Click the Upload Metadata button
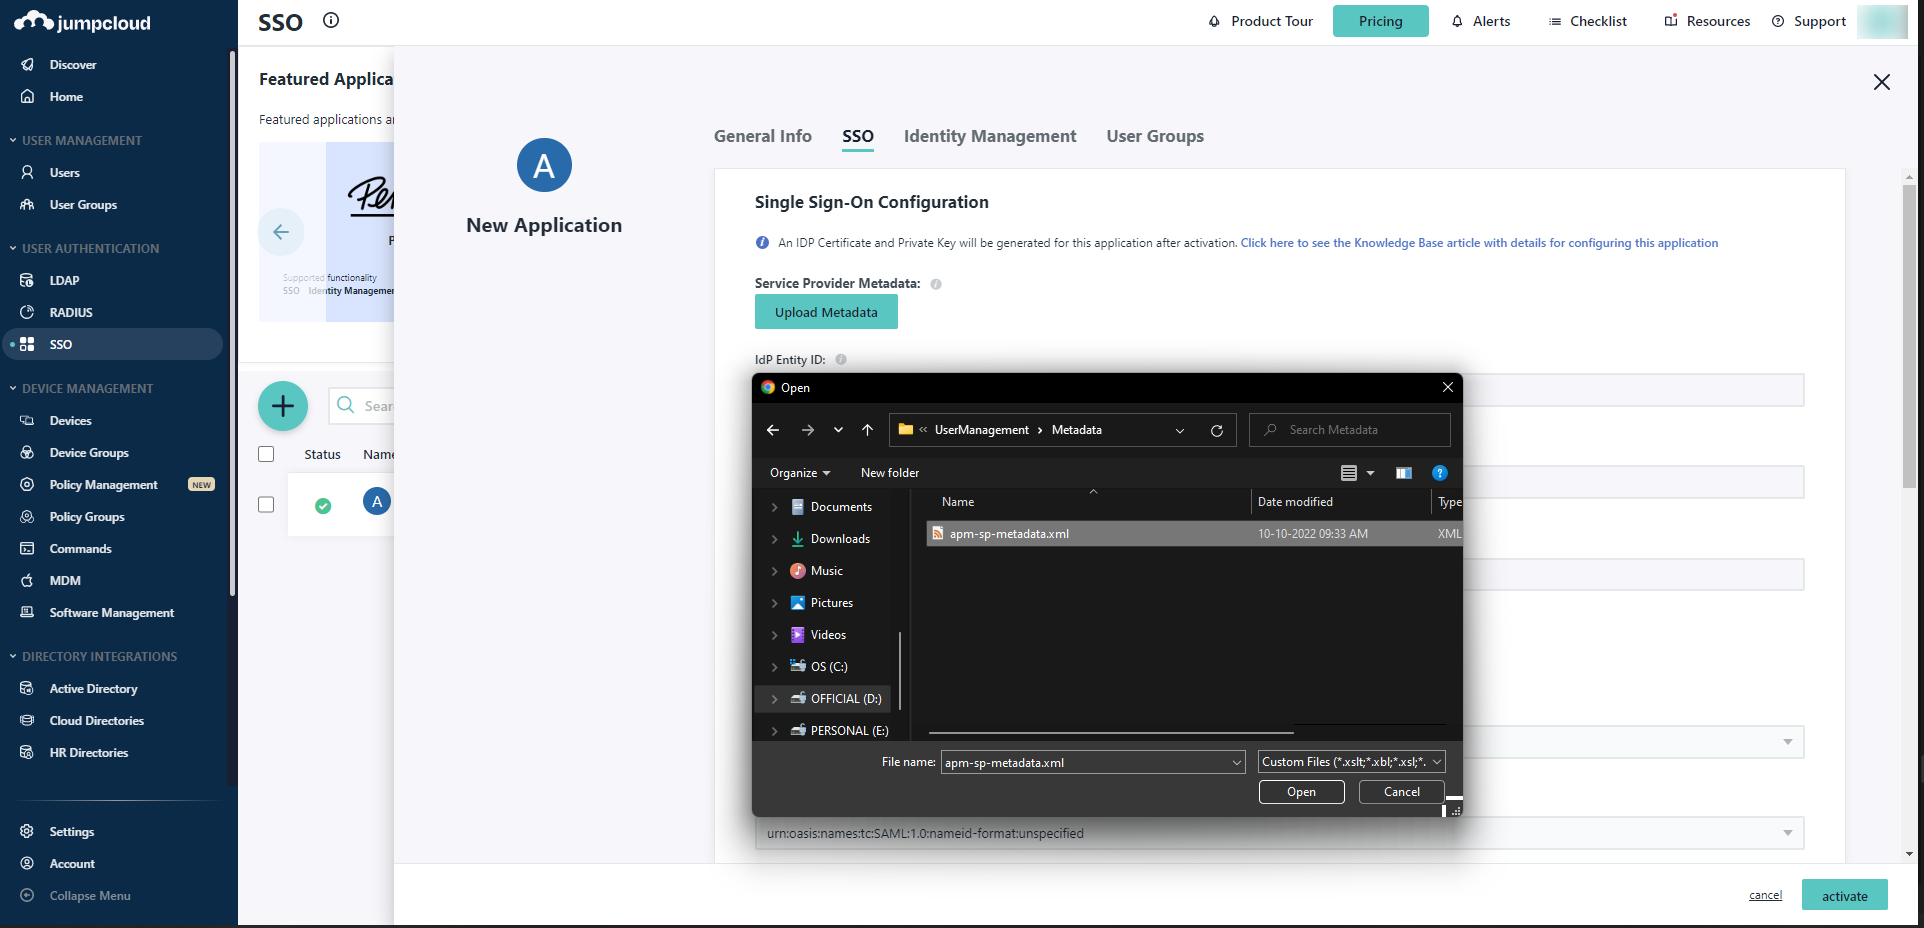The width and height of the screenshot is (1924, 928). click(826, 312)
